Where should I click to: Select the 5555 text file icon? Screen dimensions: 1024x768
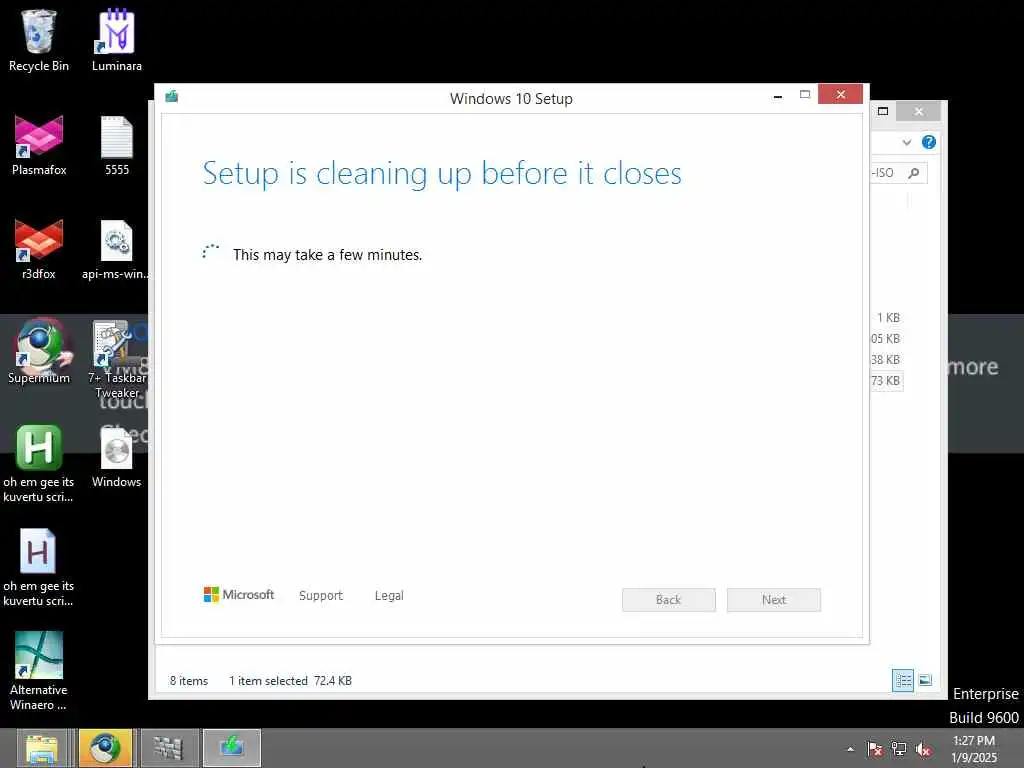tap(117, 145)
